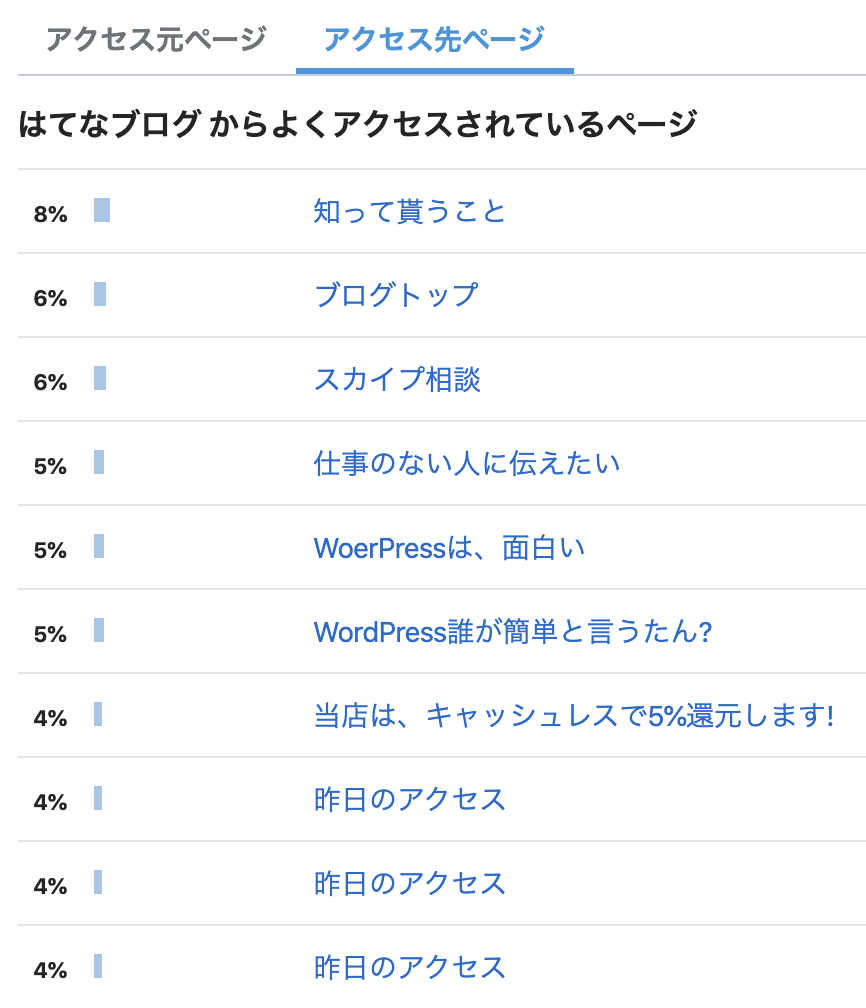Open the WoerPressは、面白い link
Viewport: 866px width, 1008px height.
click(x=449, y=548)
